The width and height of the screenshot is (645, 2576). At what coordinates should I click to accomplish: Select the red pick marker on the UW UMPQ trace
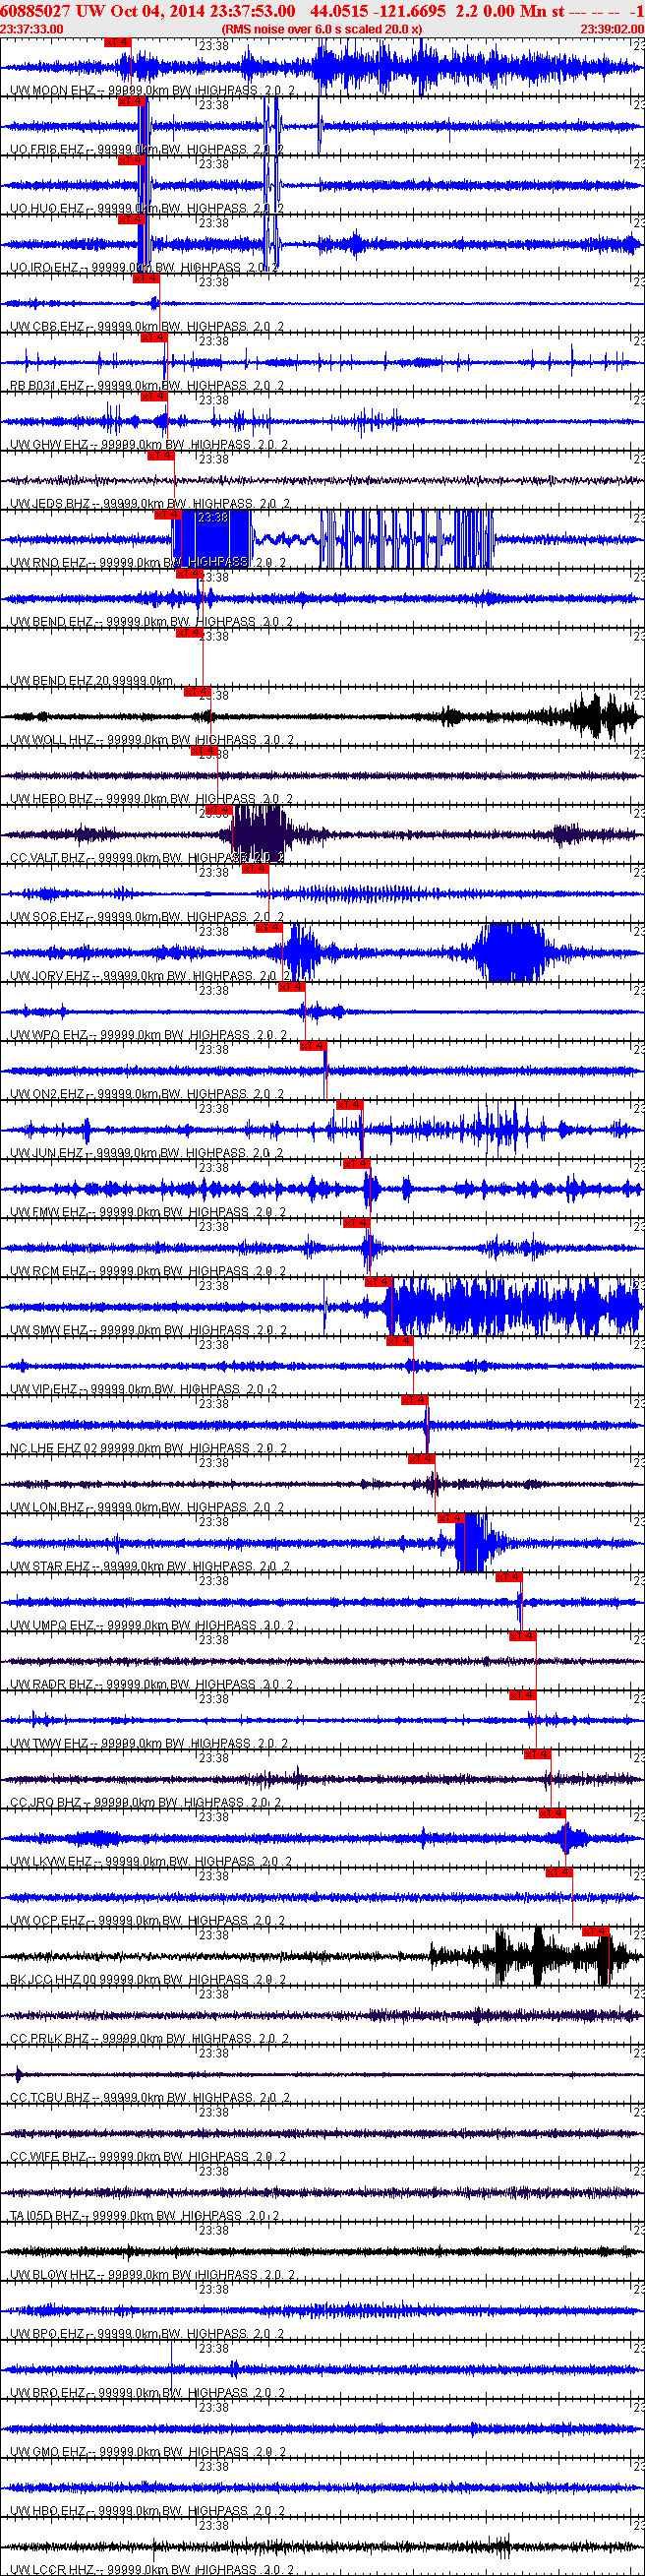click(509, 1577)
